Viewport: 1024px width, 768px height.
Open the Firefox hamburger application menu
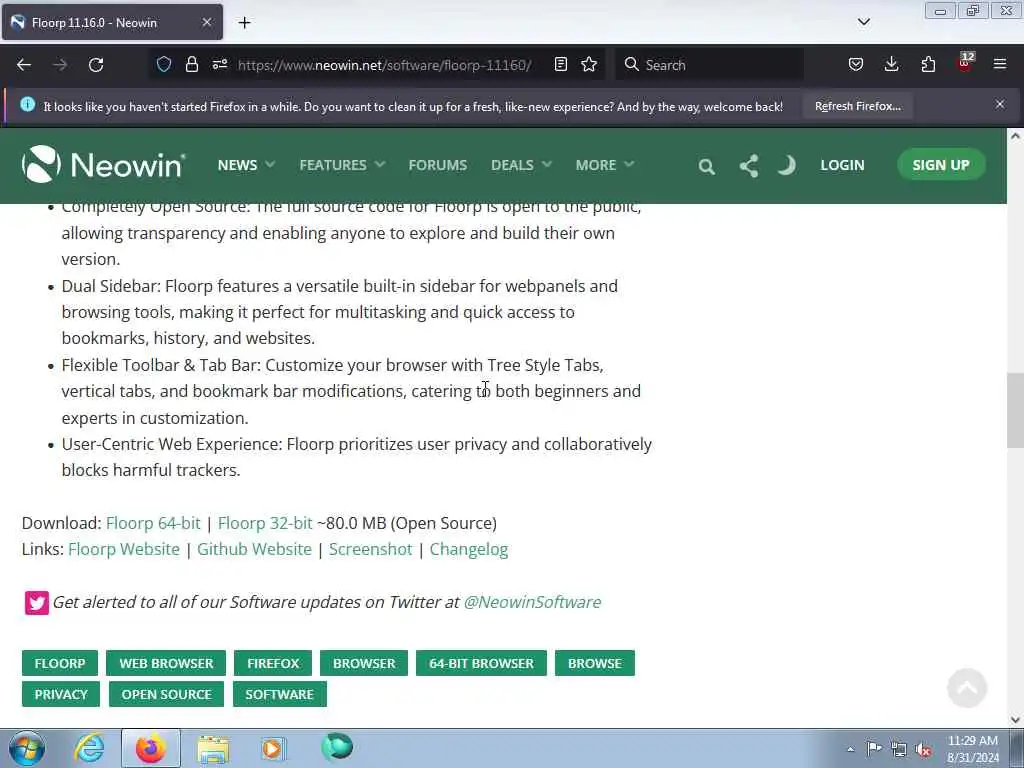coord(1000,64)
